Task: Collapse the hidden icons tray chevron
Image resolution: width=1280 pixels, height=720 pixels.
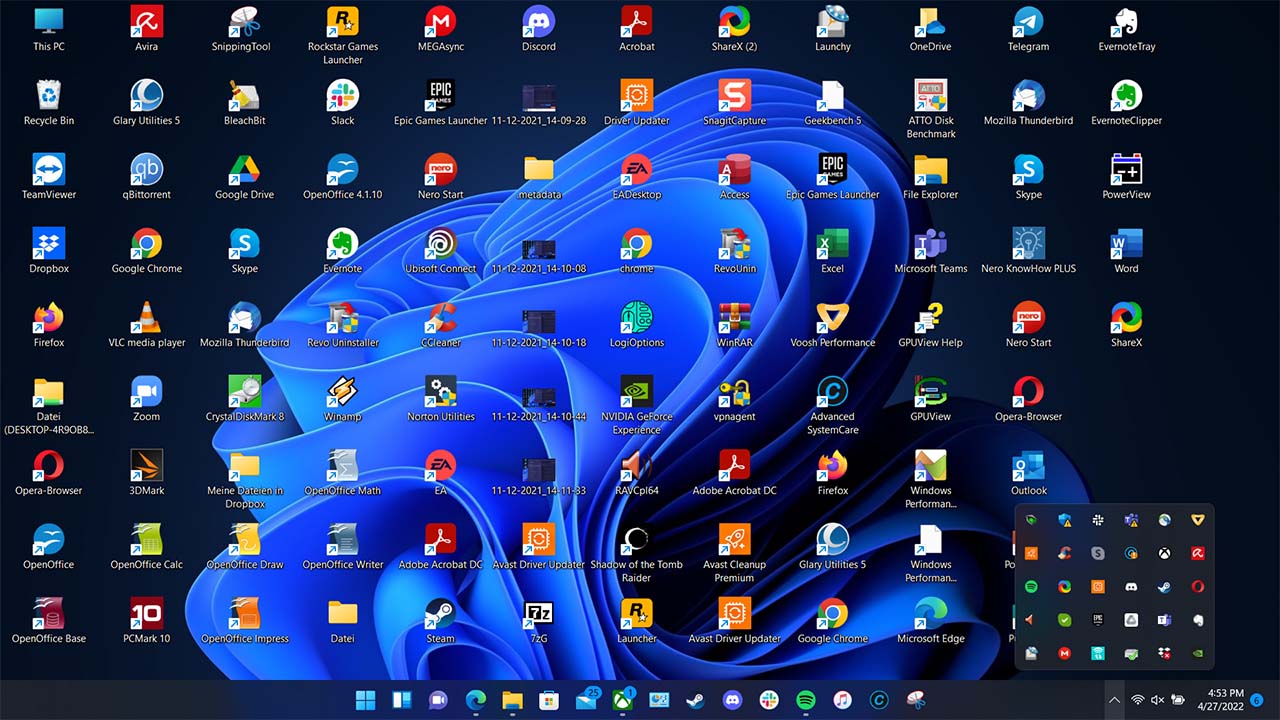Action: click(1113, 700)
